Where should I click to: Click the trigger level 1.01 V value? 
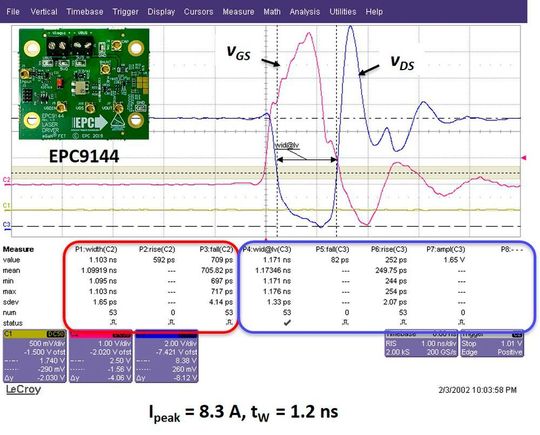pyautogui.click(x=512, y=344)
